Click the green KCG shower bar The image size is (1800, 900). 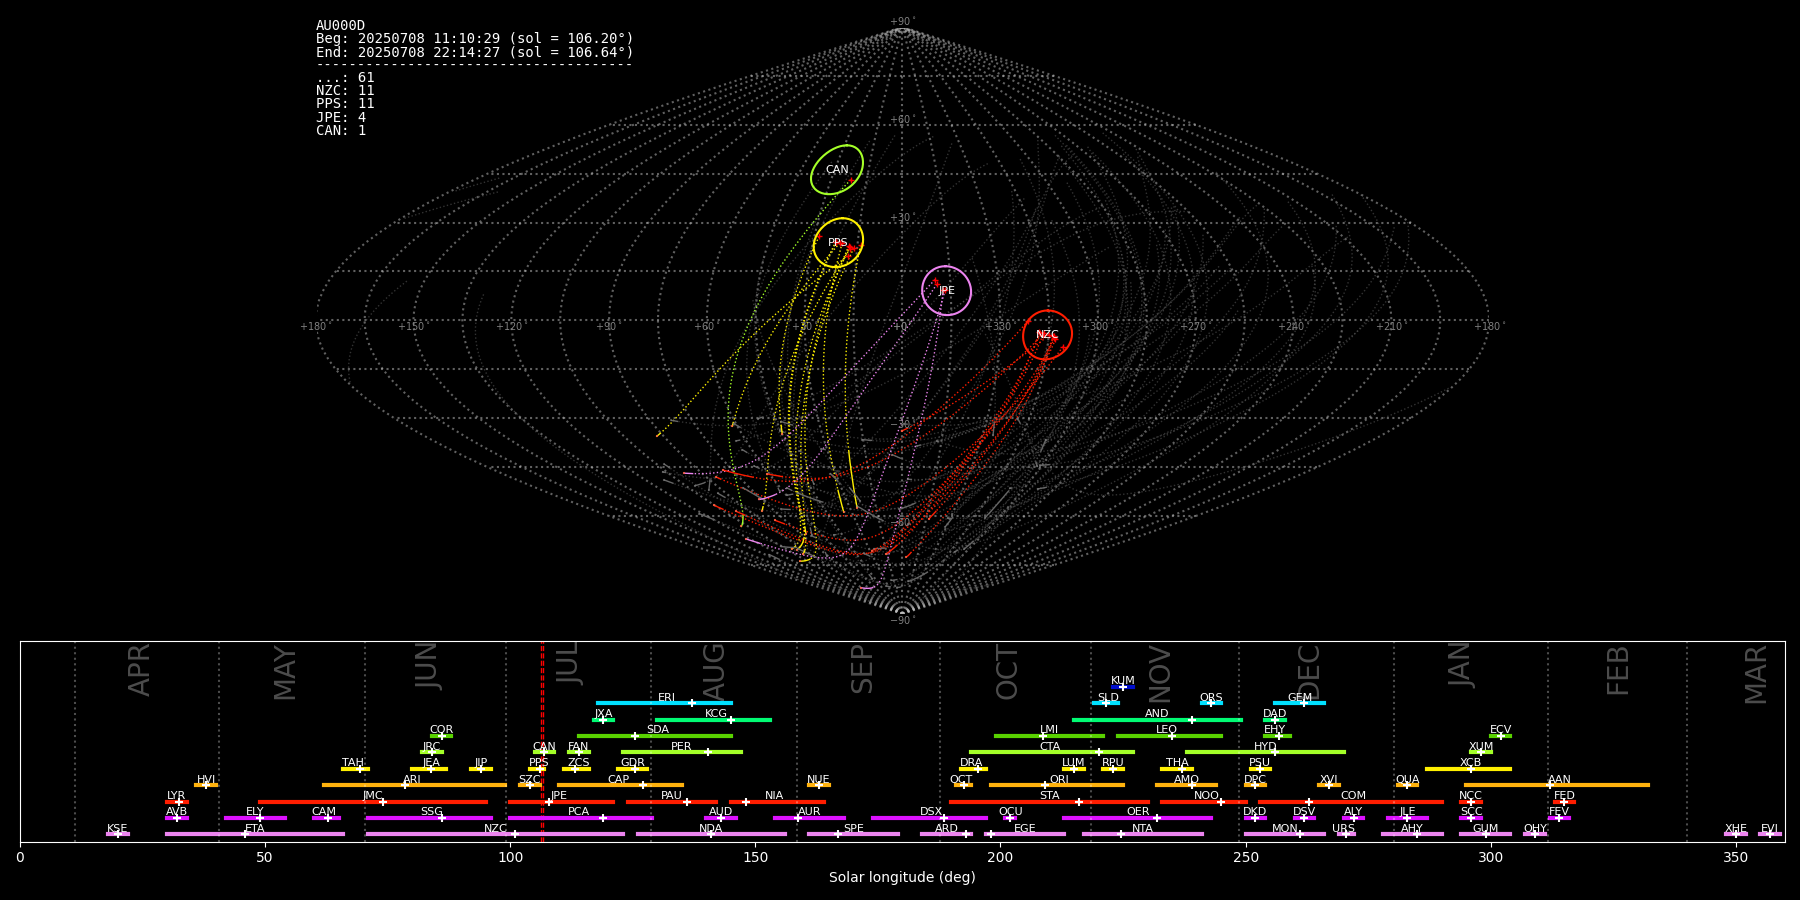coord(713,719)
